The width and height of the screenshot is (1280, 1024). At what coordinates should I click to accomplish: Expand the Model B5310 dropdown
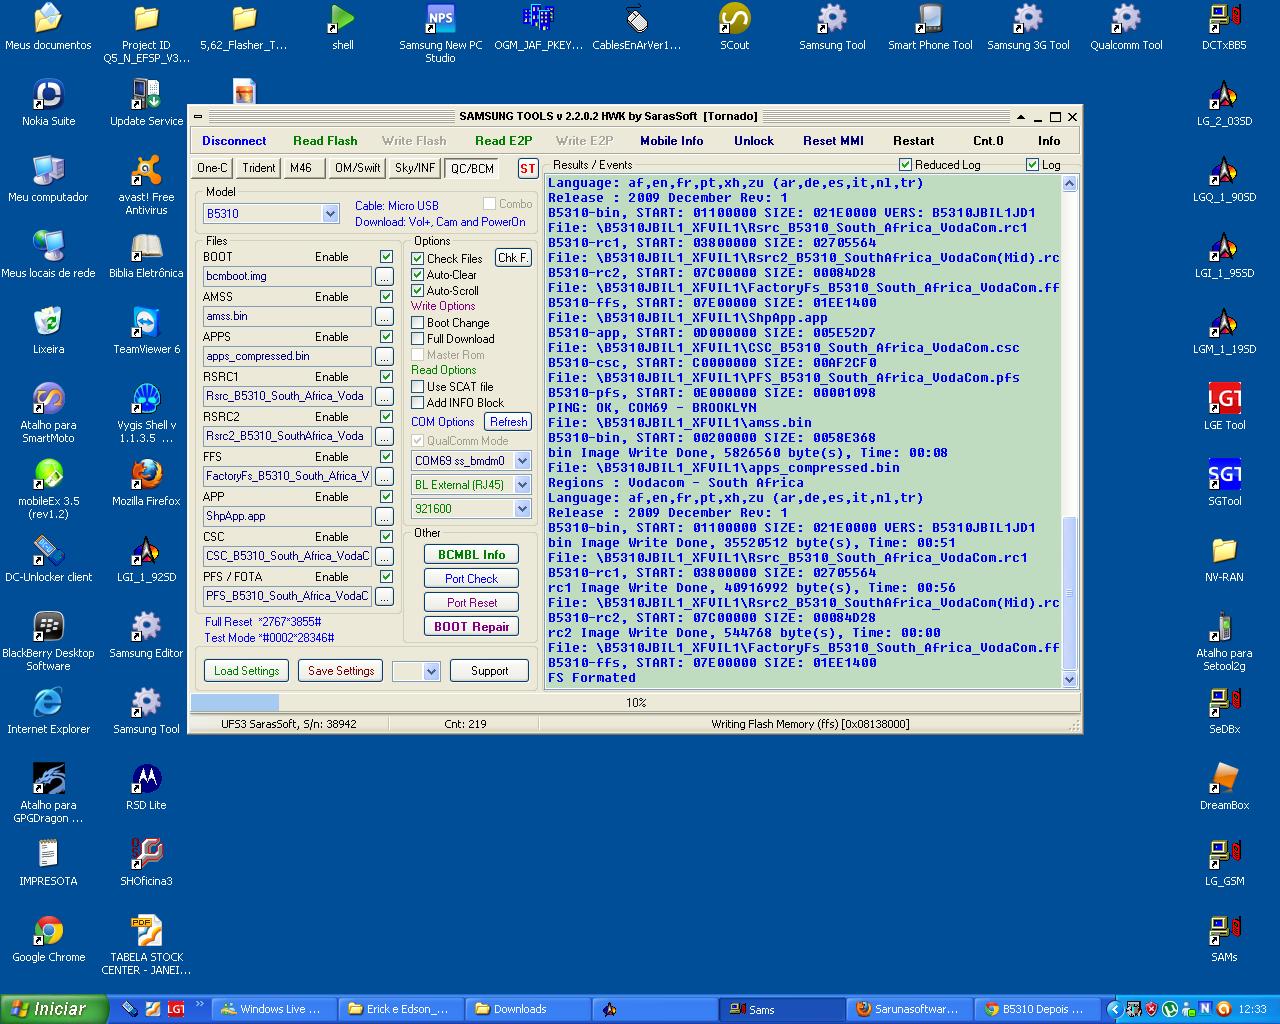point(330,214)
